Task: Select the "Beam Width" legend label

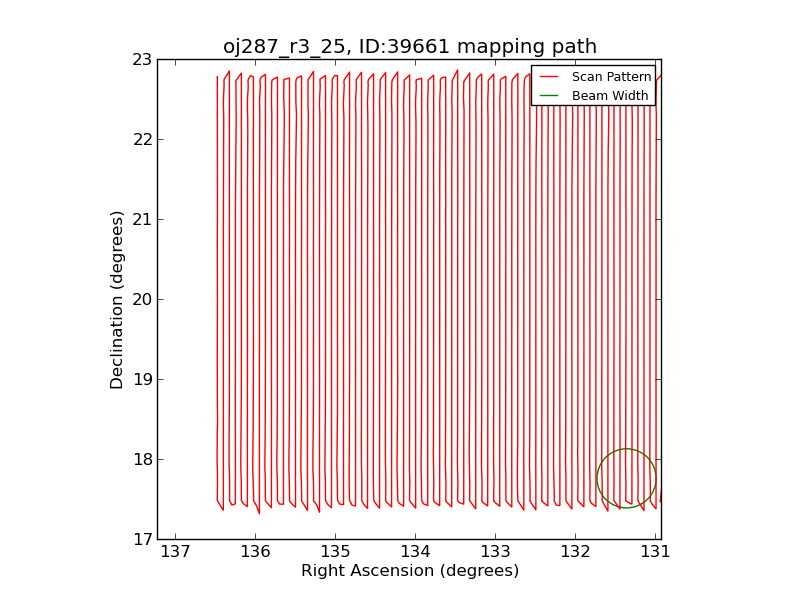Action: click(610, 96)
